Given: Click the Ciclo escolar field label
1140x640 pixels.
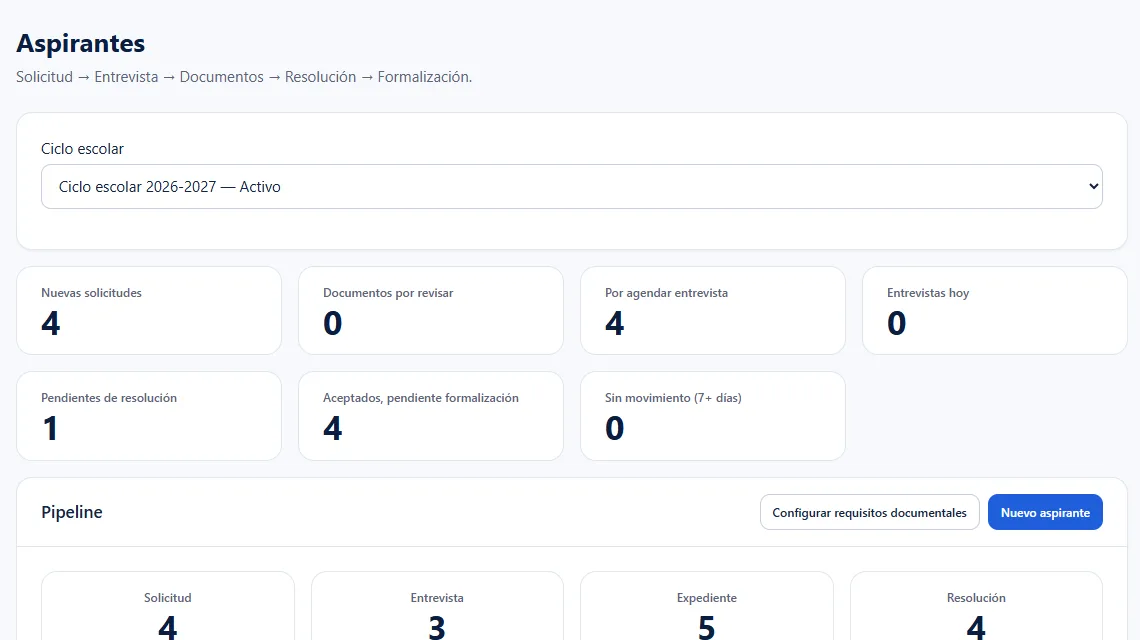Looking at the screenshot, I should (82, 149).
